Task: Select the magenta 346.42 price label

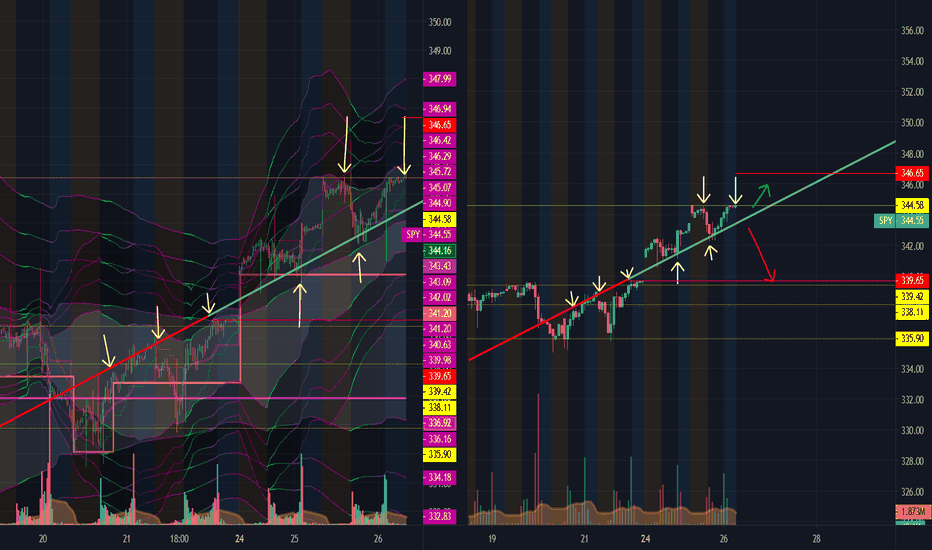Action: [439, 141]
